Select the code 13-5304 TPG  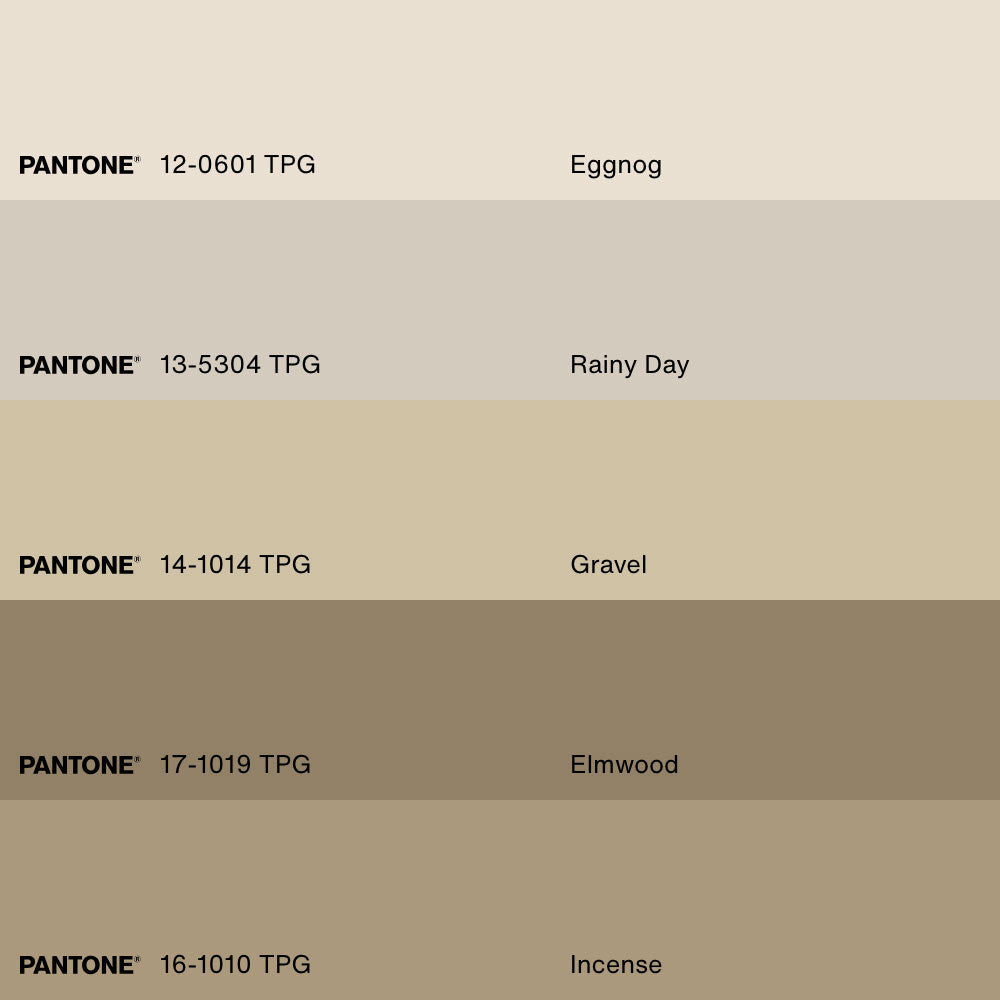coord(240,365)
